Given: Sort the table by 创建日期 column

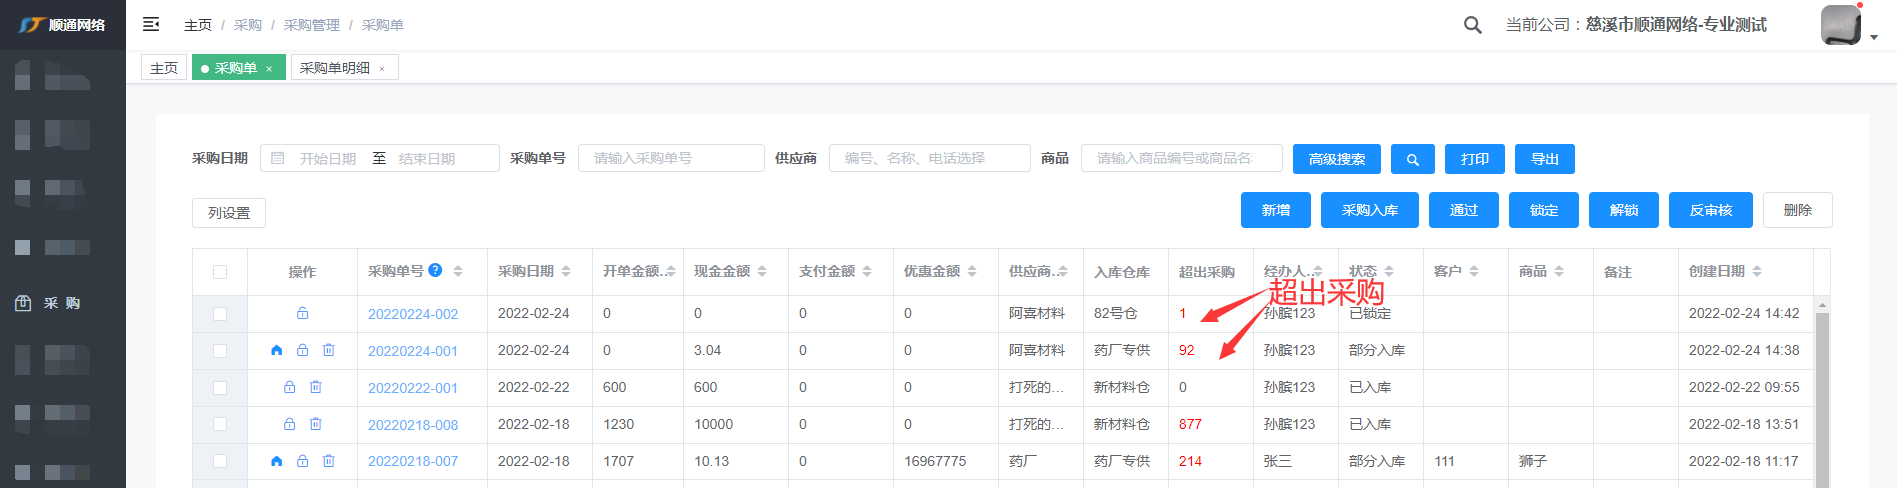Looking at the screenshot, I should tap(1757, 271).
